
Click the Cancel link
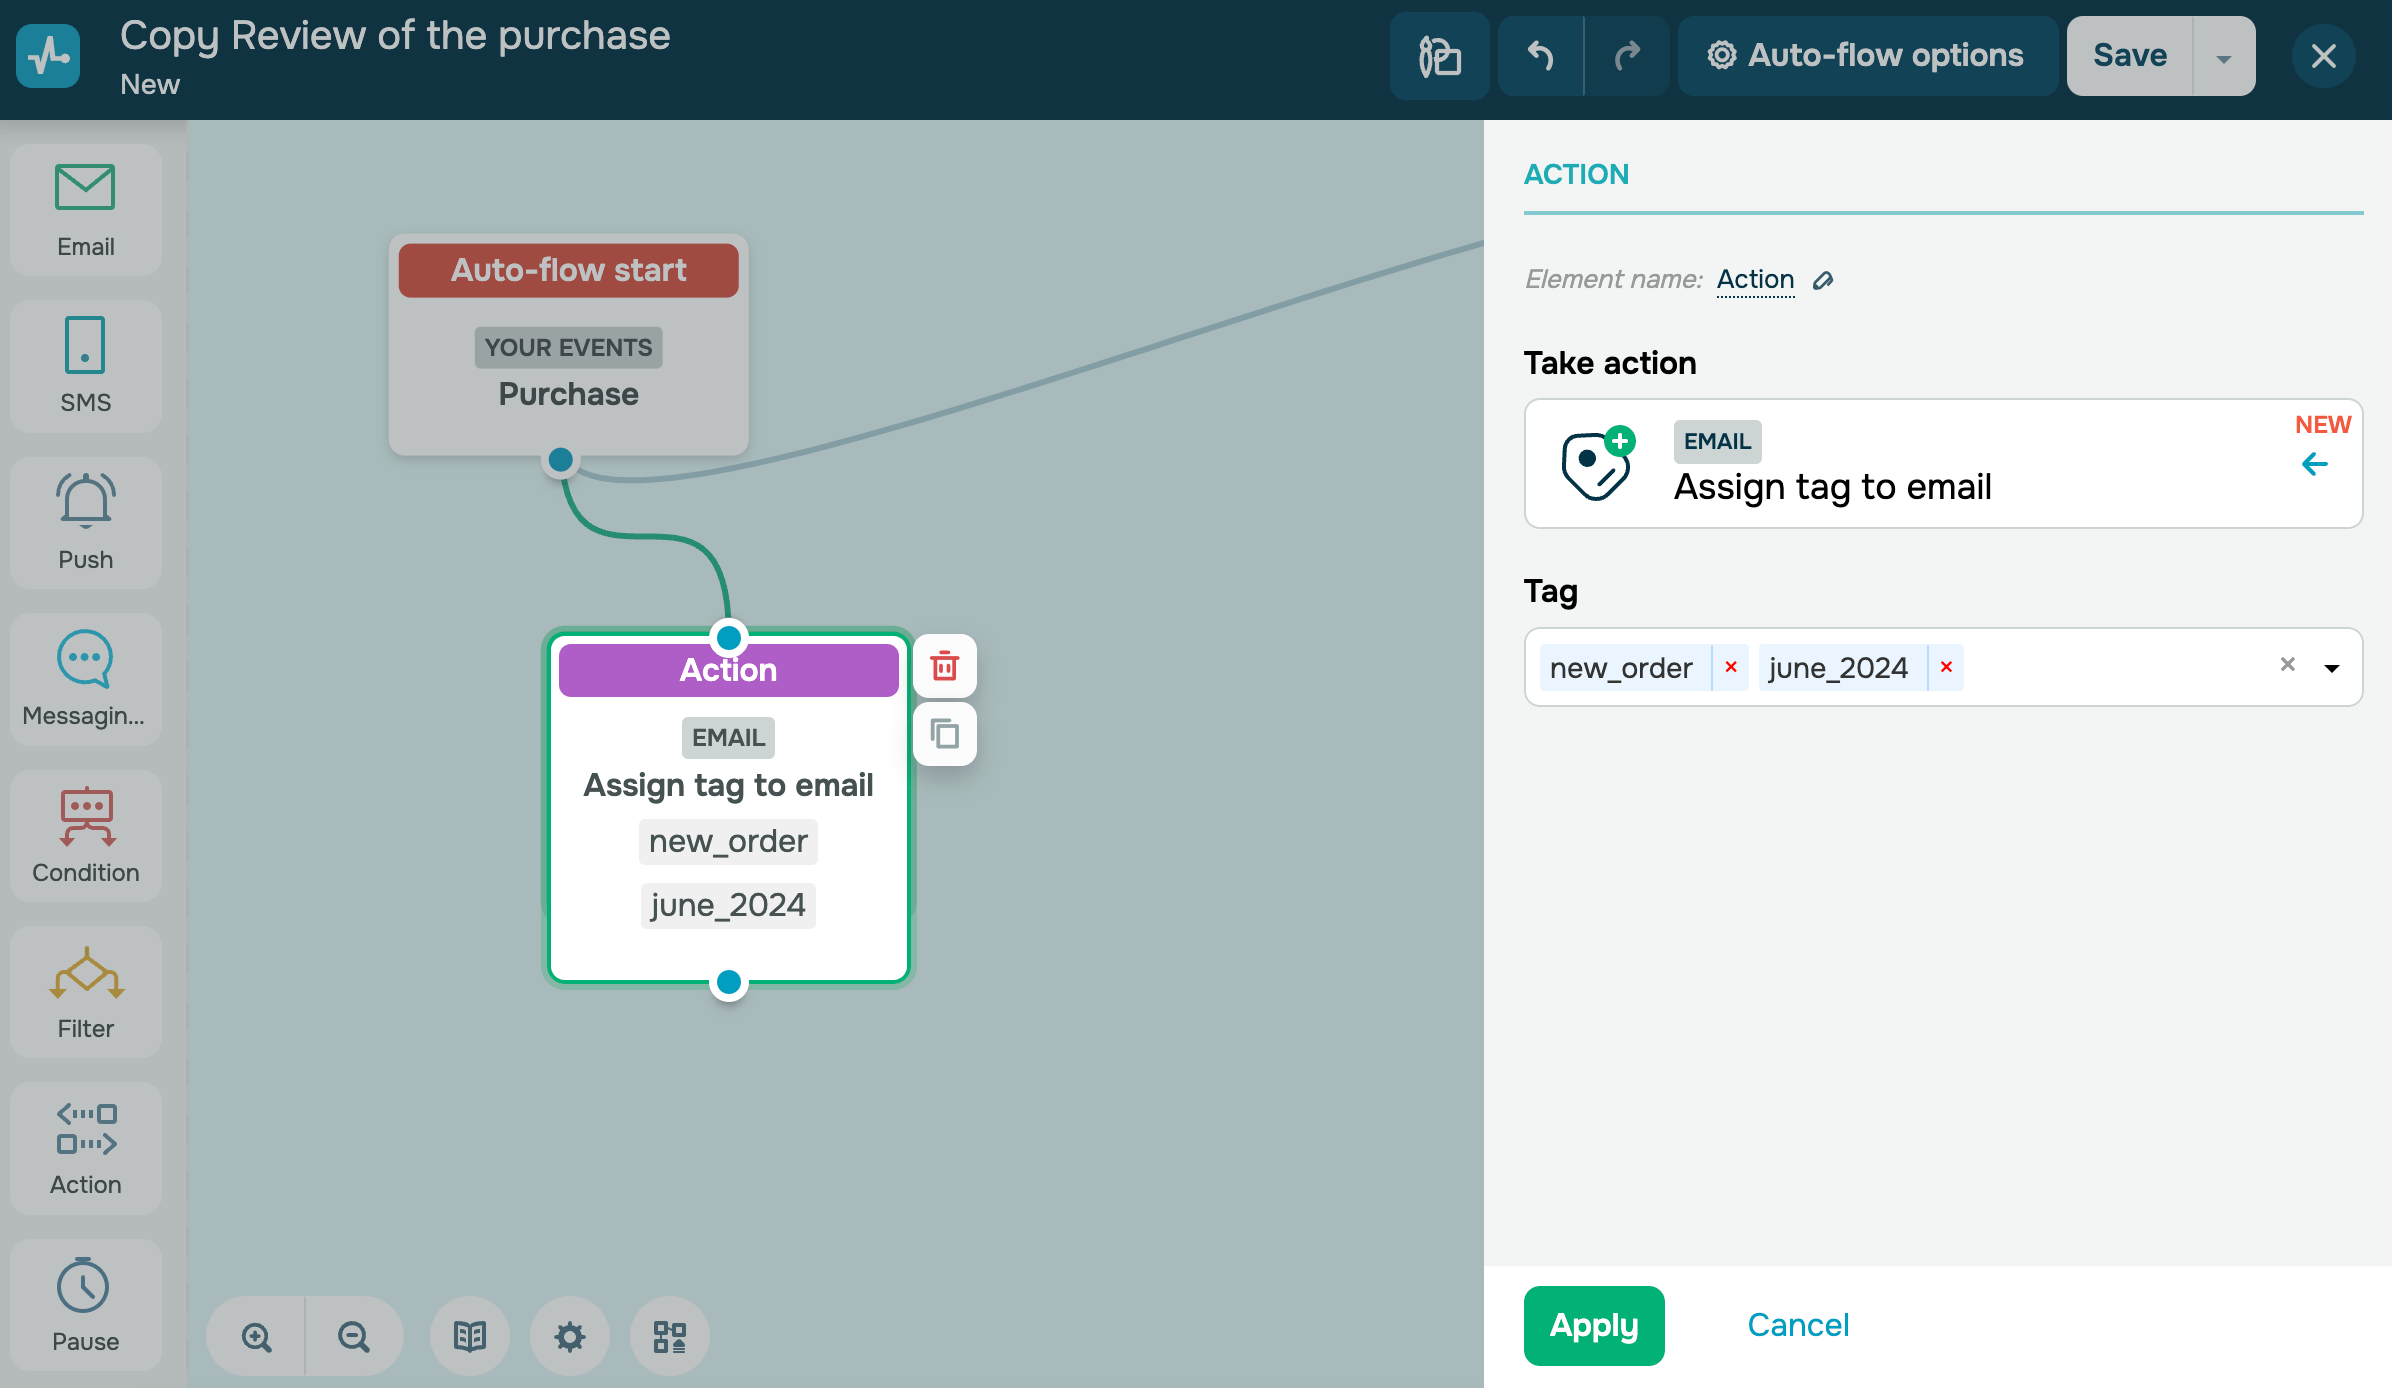tap(1797, 1325)
